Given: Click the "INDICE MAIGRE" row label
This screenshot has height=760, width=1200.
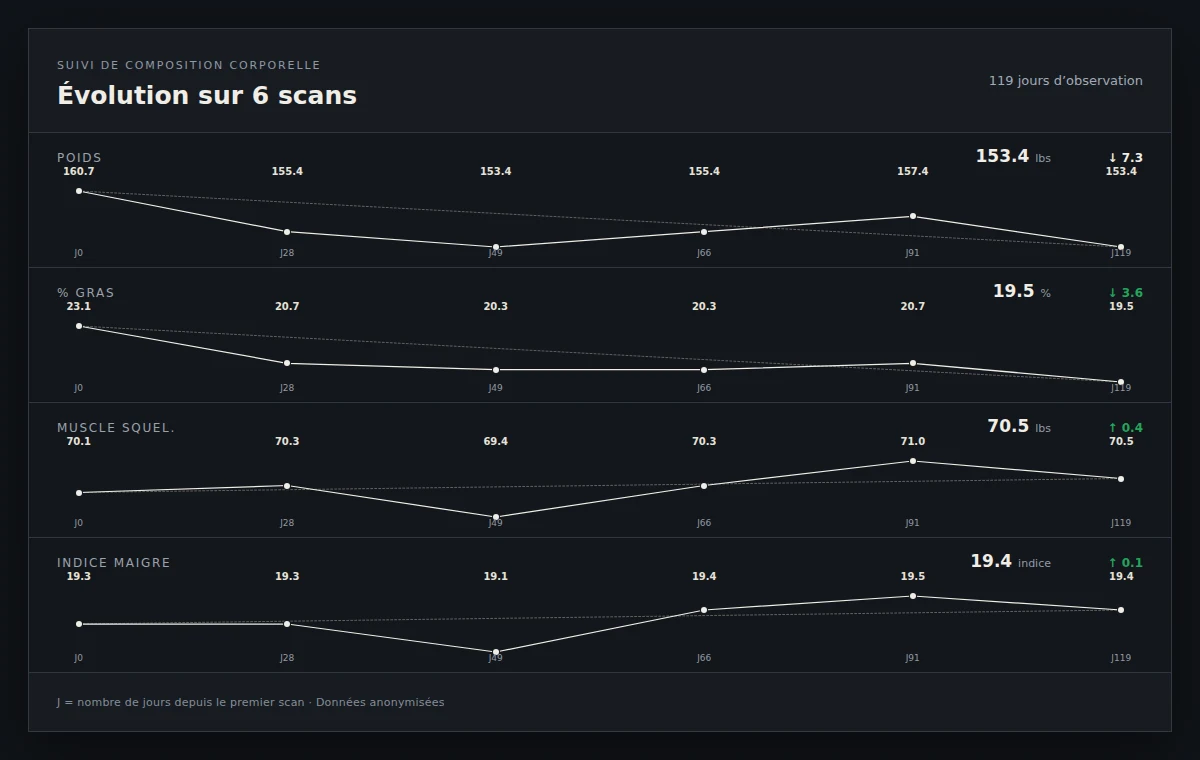Looking at the screenshot, I should pos(114,563).
